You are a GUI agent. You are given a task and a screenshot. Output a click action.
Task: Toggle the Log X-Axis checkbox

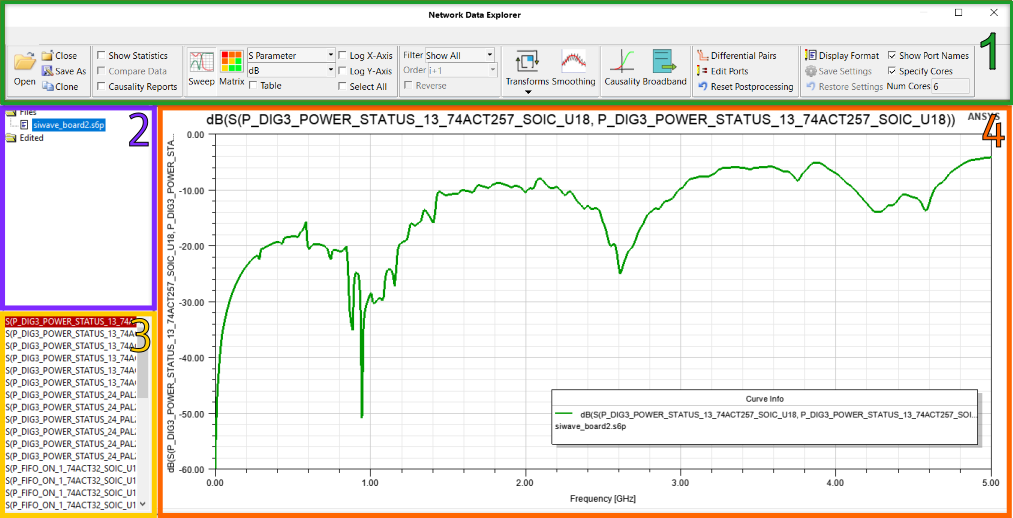(343, 56)
